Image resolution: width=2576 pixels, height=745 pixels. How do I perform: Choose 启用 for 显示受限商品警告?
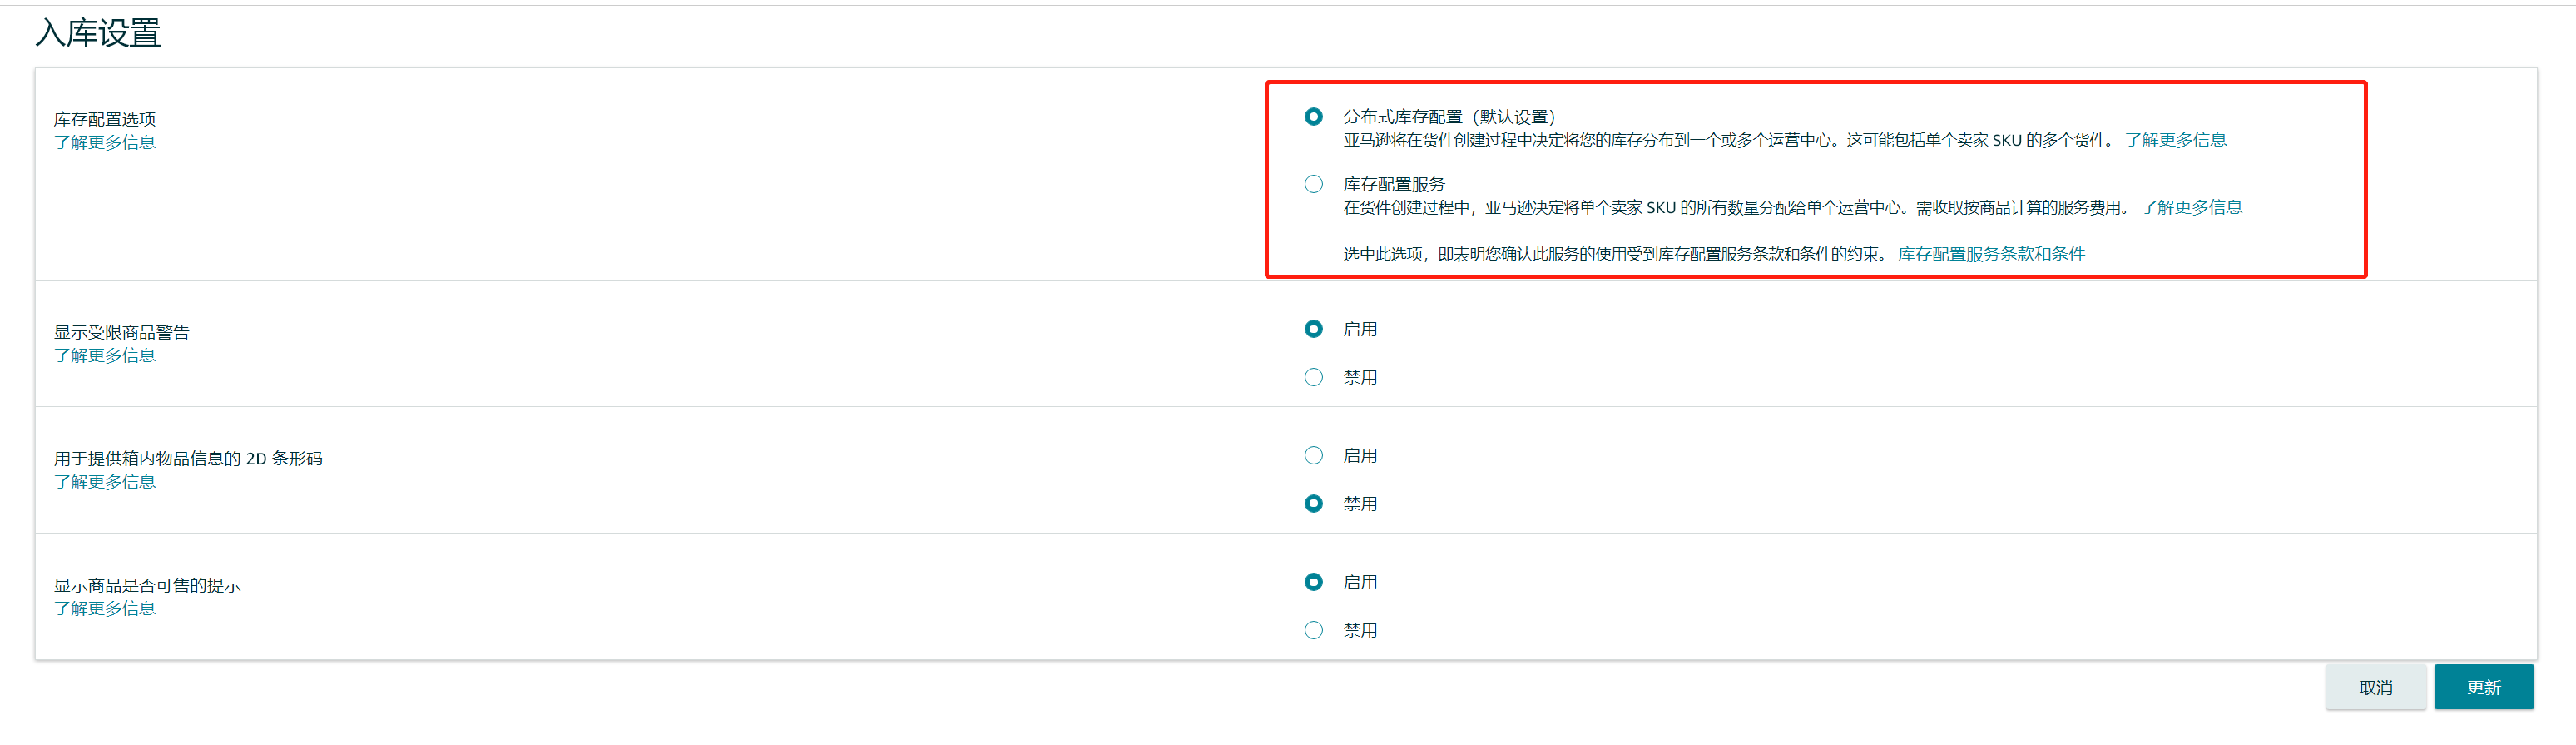(x=1313, y=329)
